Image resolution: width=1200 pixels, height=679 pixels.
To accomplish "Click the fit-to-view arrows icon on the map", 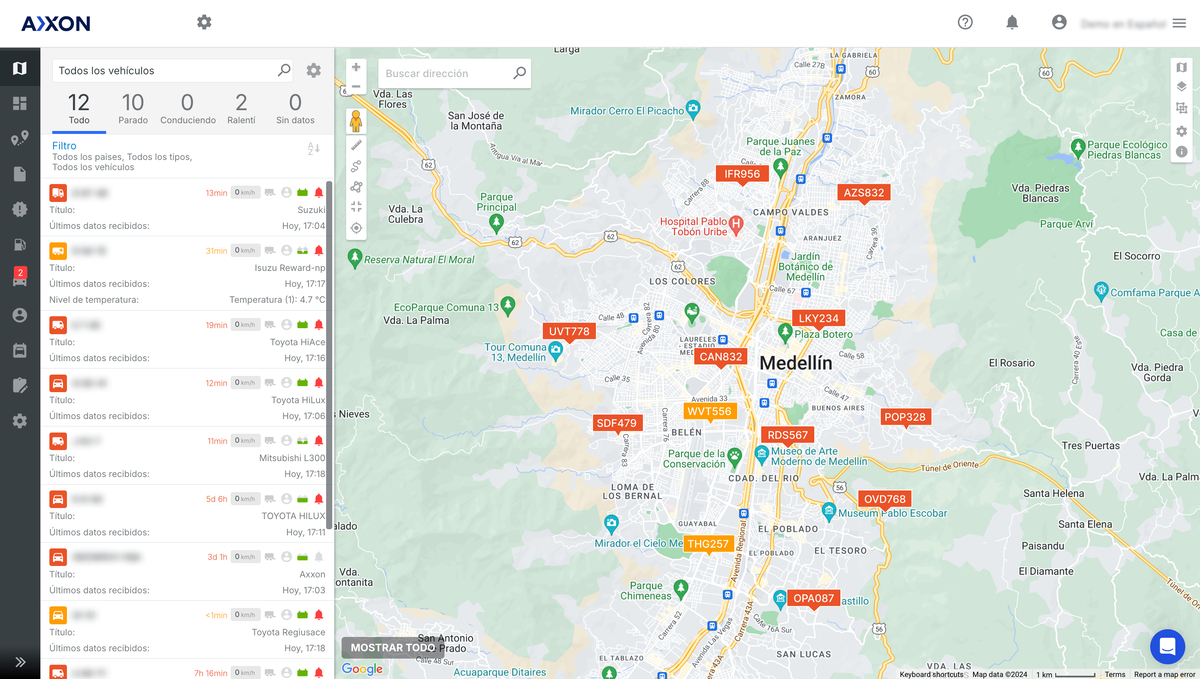I will tap(356, 207).
